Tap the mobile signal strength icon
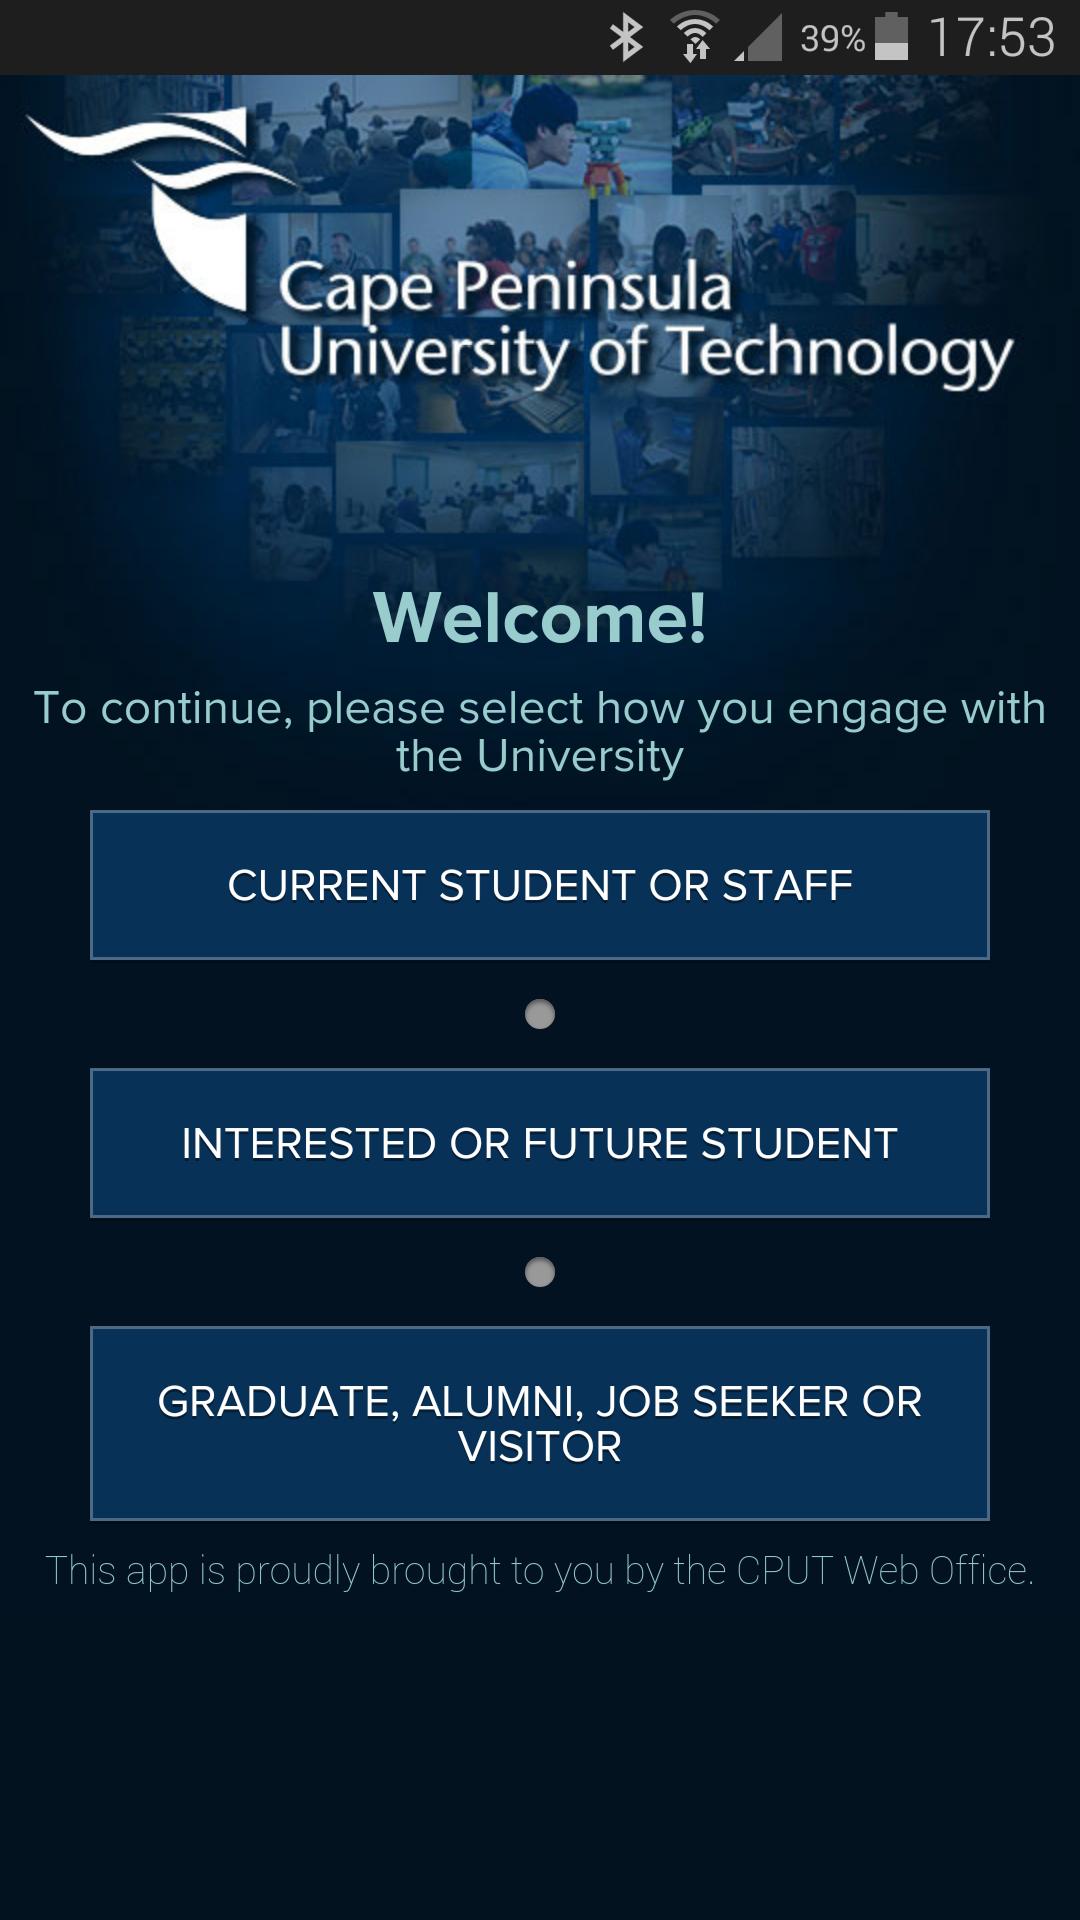This screenshot has height=1920, width=1080. (x=760, y=40)
